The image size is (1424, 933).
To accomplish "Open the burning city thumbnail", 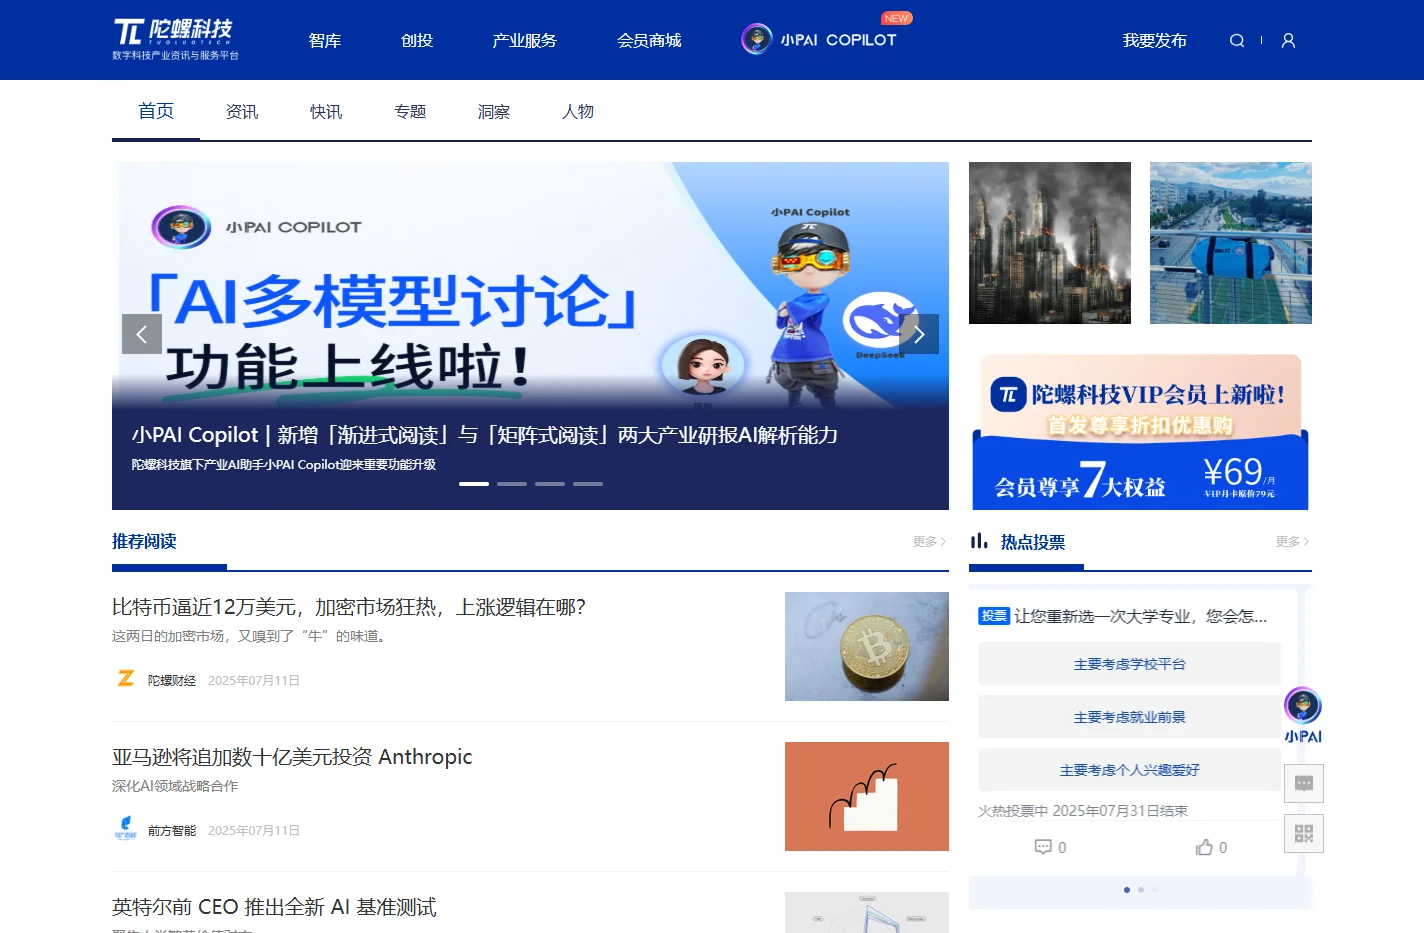I will [x=1050, y=243].
